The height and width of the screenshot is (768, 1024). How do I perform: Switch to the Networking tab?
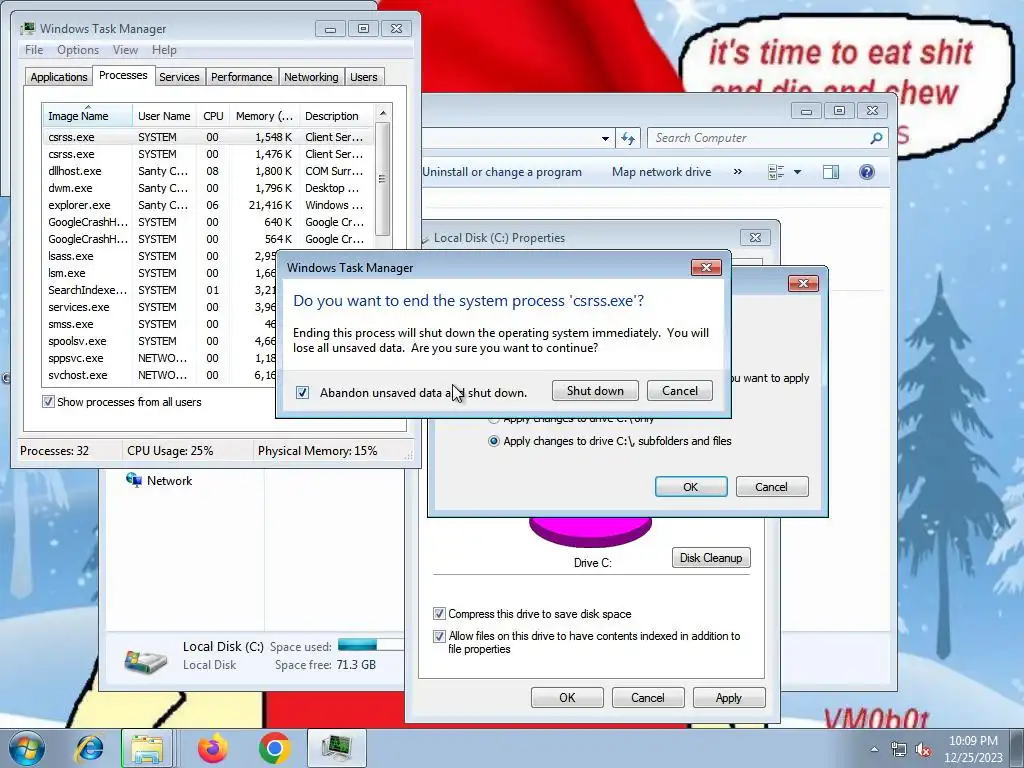[311, 77]
